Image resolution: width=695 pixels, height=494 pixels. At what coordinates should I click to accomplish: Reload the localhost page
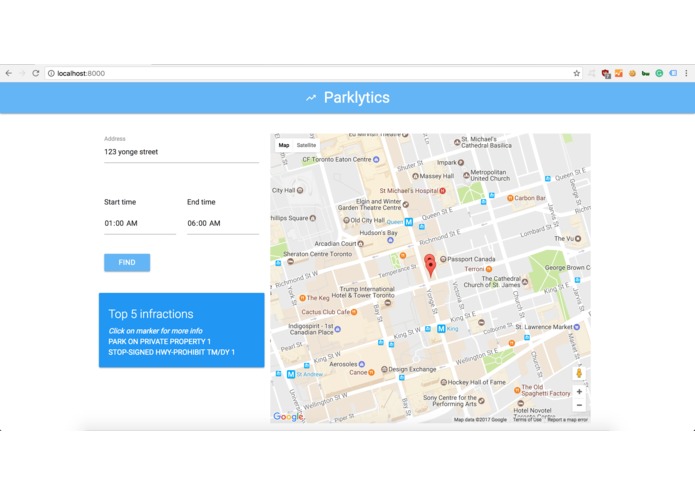click(36, 73)
